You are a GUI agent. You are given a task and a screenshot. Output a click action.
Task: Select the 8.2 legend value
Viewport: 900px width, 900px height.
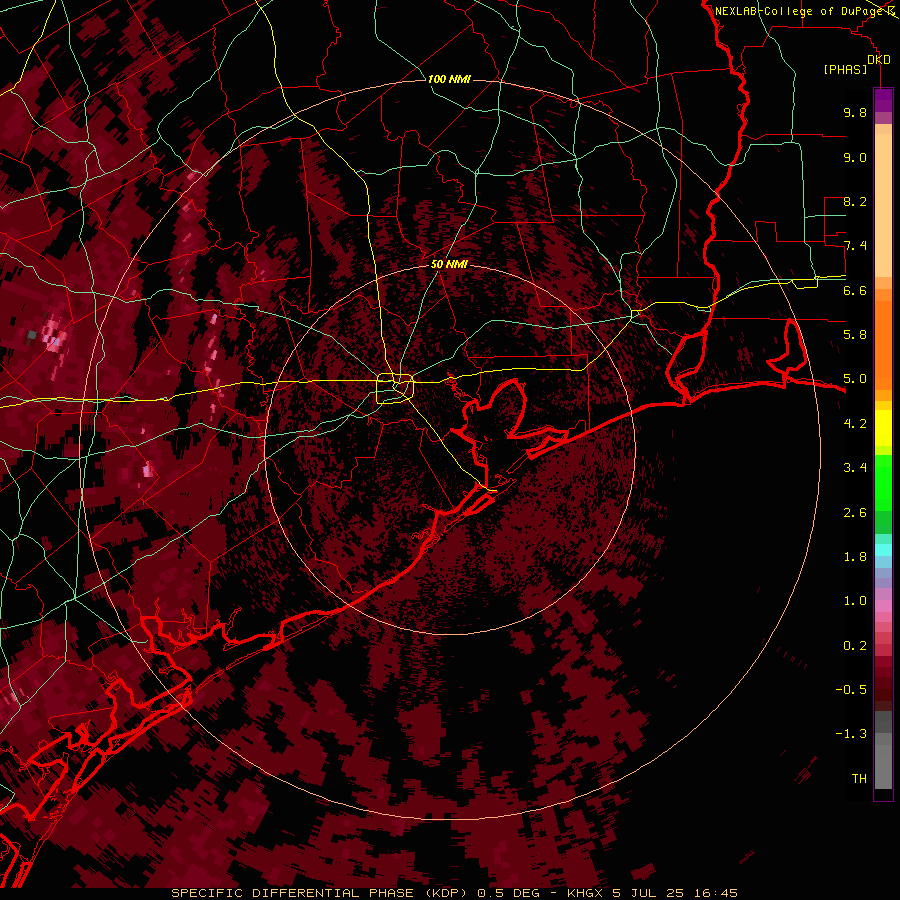point(855,201)
